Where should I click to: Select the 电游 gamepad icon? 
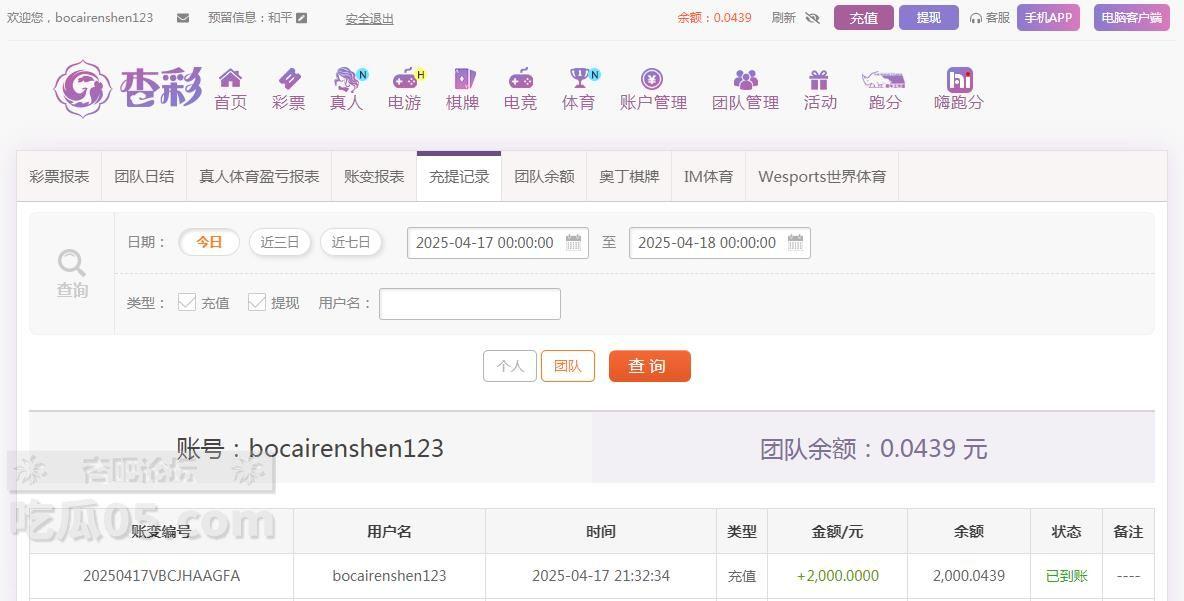click(x=404, y=79)
